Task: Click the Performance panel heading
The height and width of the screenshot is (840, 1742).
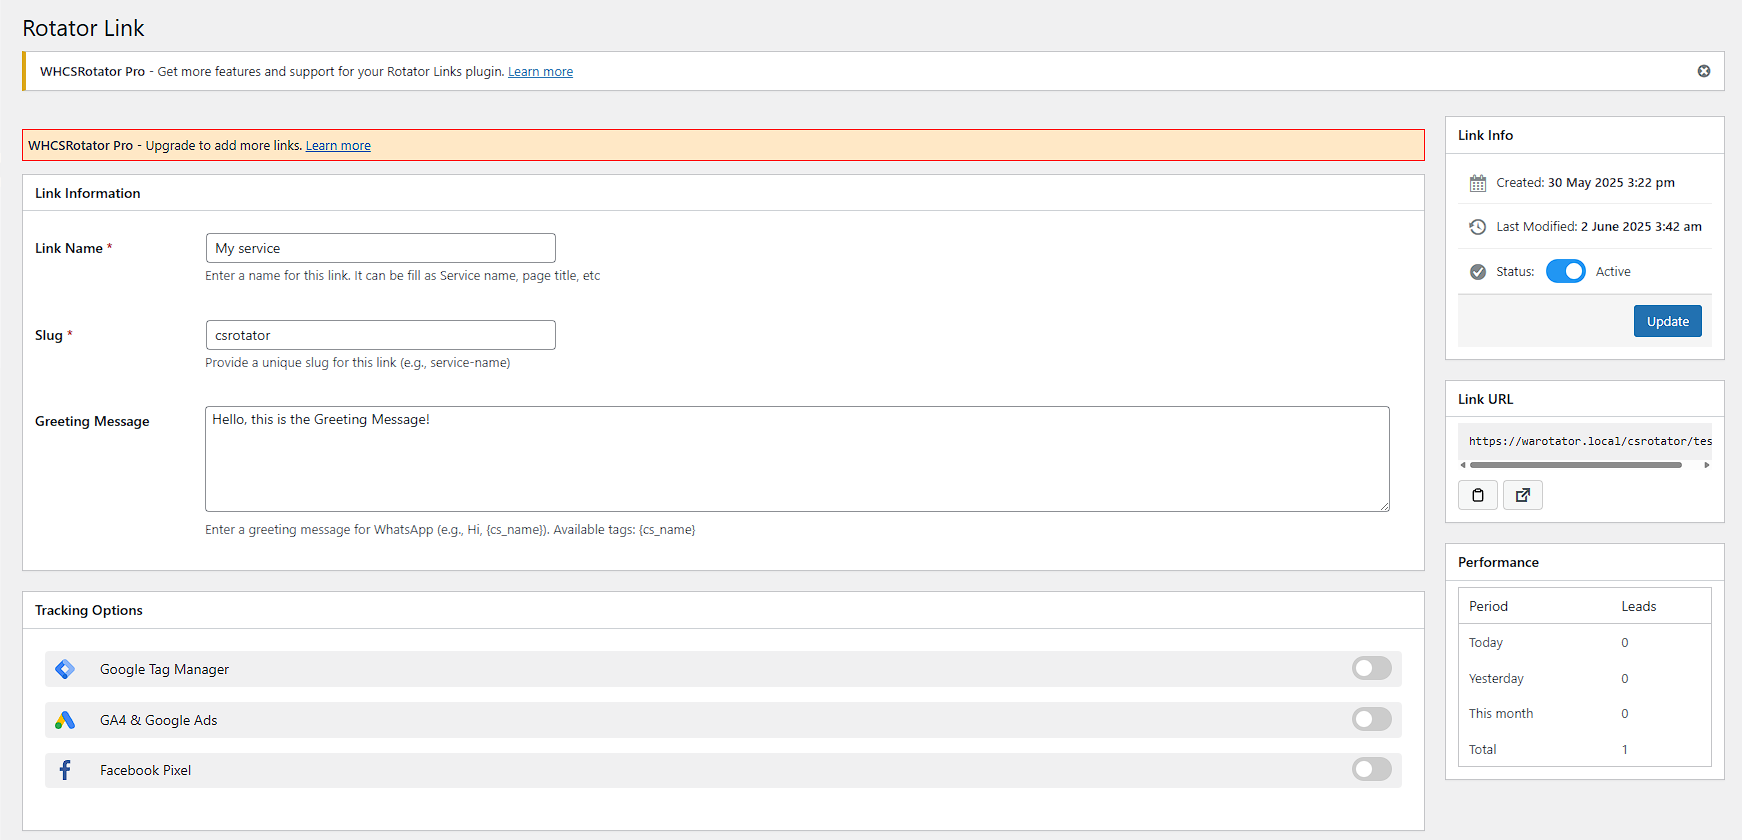Action: pyautogui.click(x=1498, y=562)
